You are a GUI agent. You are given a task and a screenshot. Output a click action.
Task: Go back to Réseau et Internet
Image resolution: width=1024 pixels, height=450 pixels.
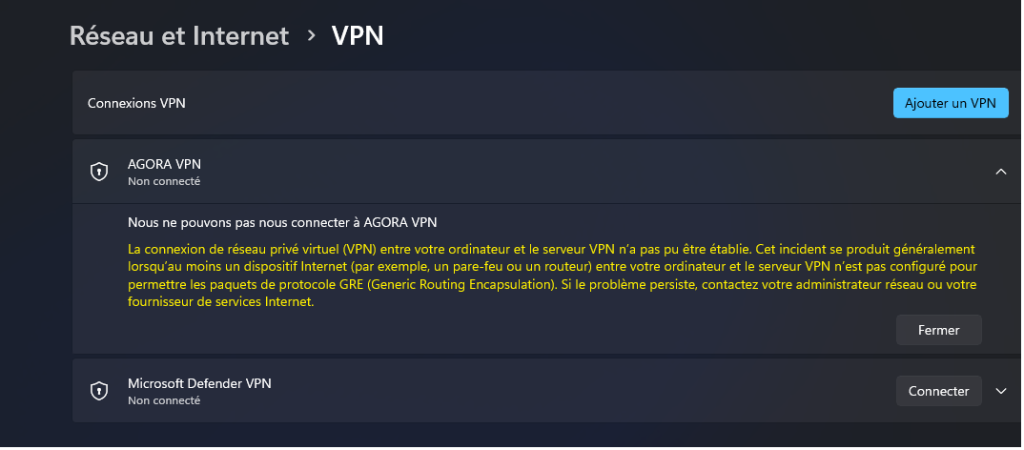[x=179, y=35]
